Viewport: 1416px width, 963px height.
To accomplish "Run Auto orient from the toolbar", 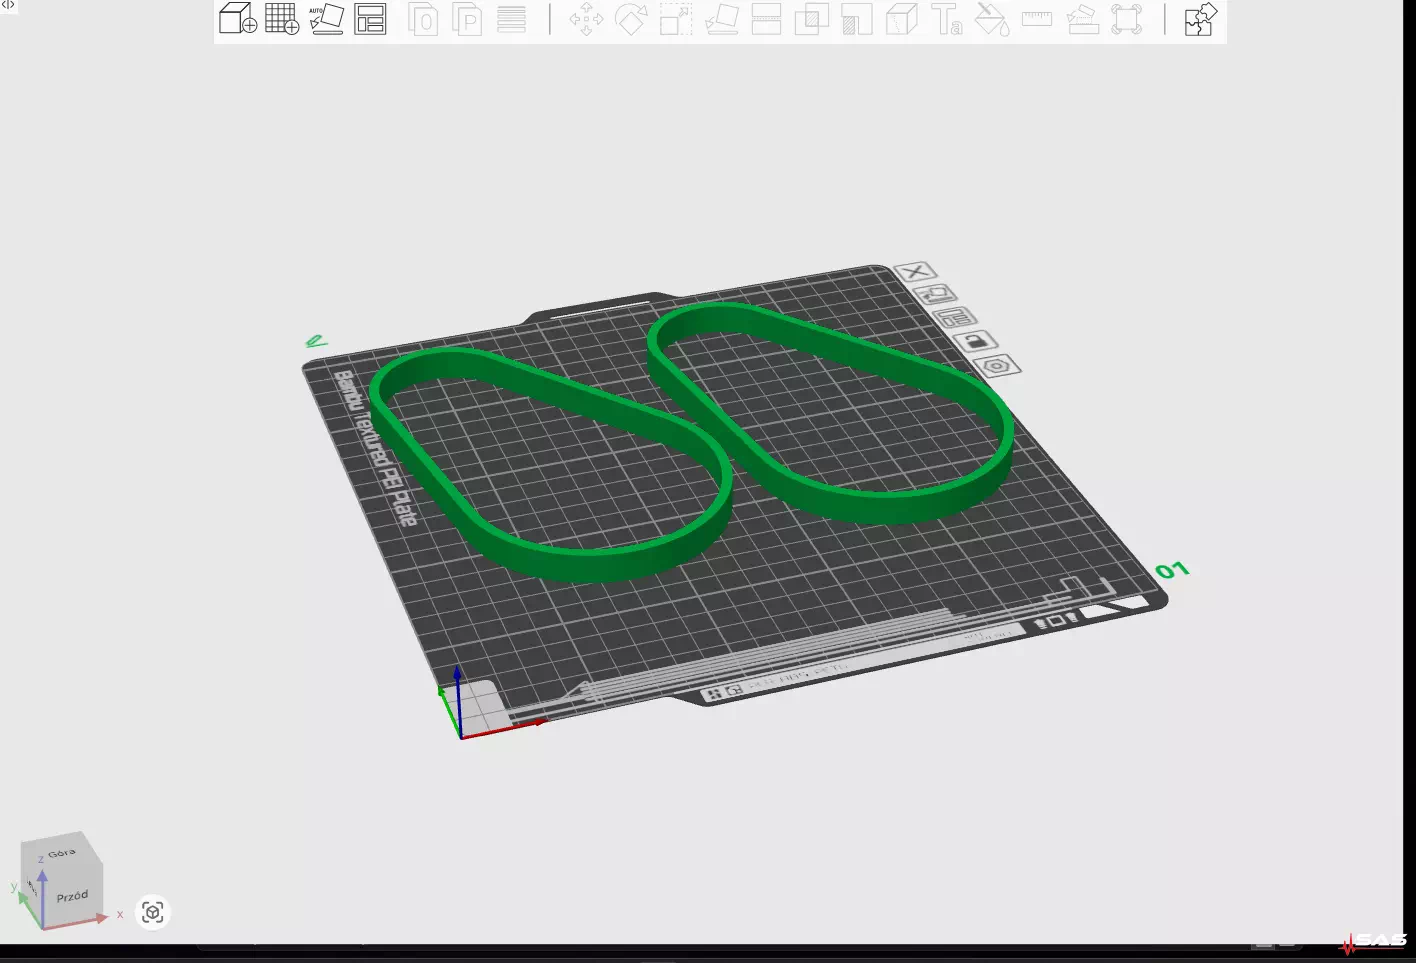I will [326, 19].
